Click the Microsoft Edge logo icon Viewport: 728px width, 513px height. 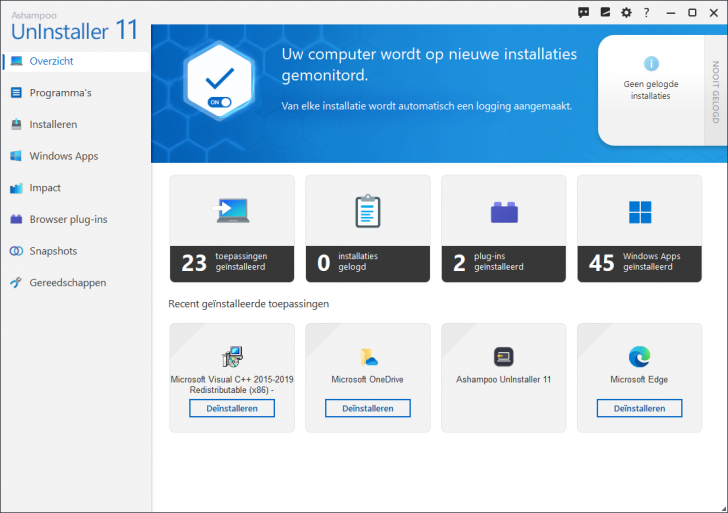639,357
